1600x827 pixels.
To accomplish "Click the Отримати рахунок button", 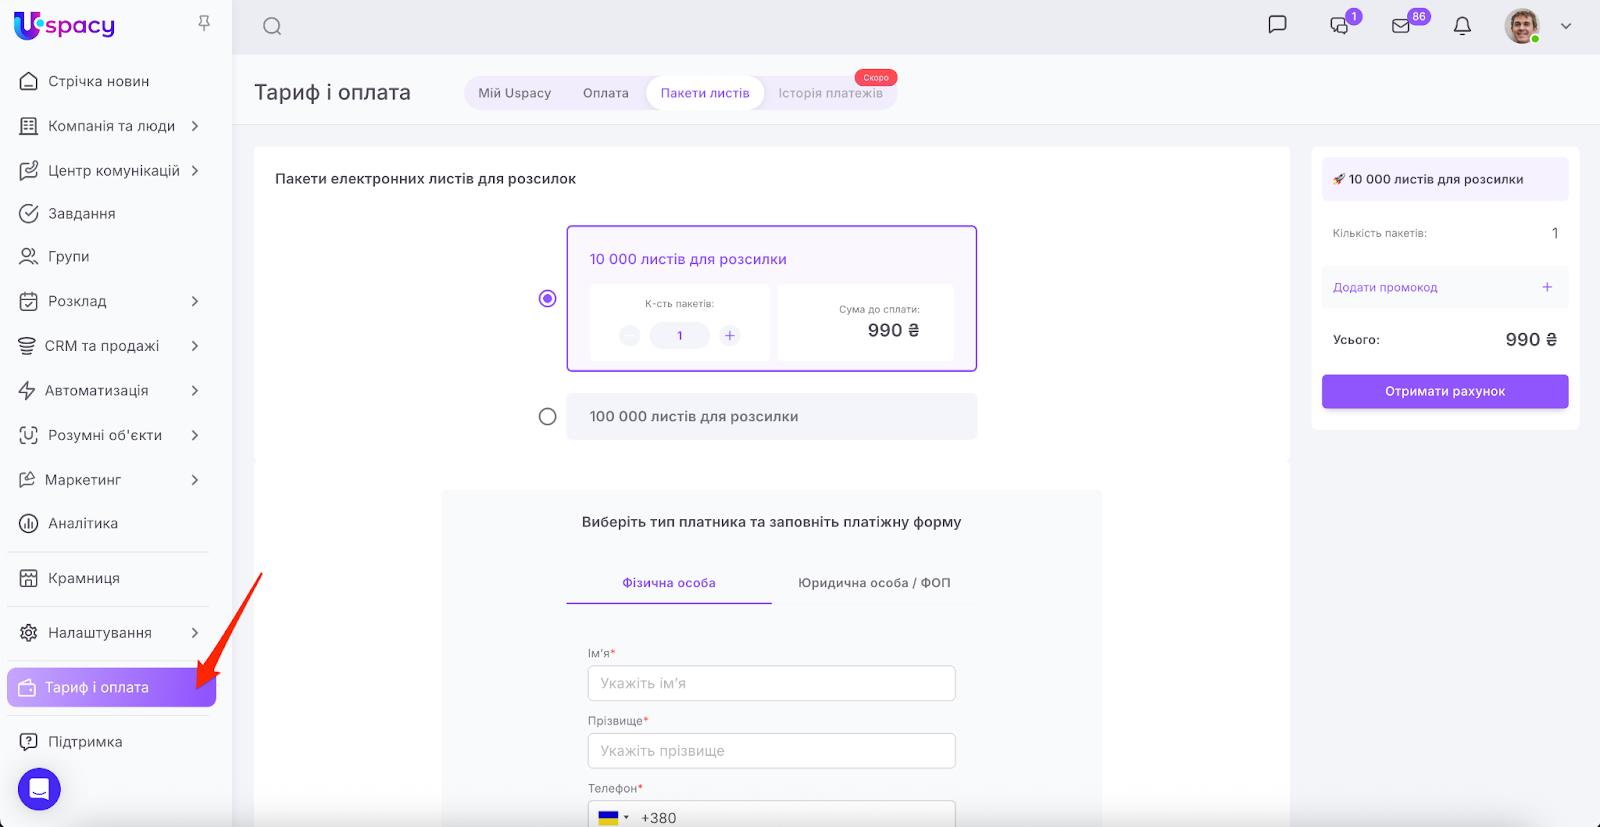I will (1444, 392).
